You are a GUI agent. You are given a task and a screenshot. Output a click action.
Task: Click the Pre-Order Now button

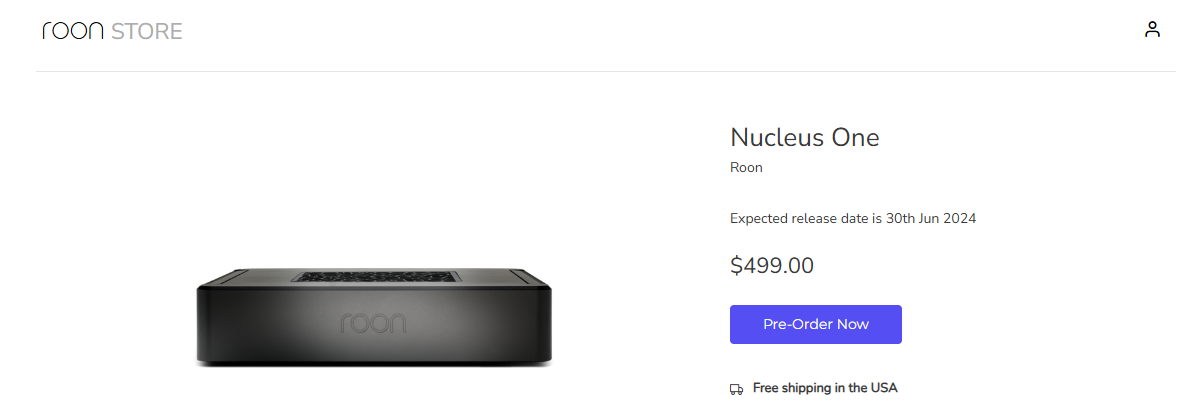(816, 324)
